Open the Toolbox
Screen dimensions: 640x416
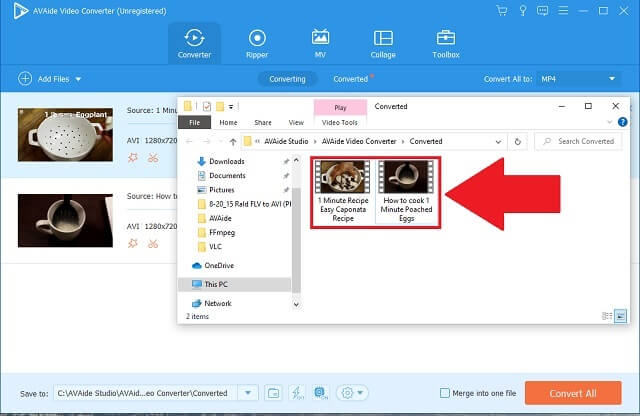click(x=445, y=43)
